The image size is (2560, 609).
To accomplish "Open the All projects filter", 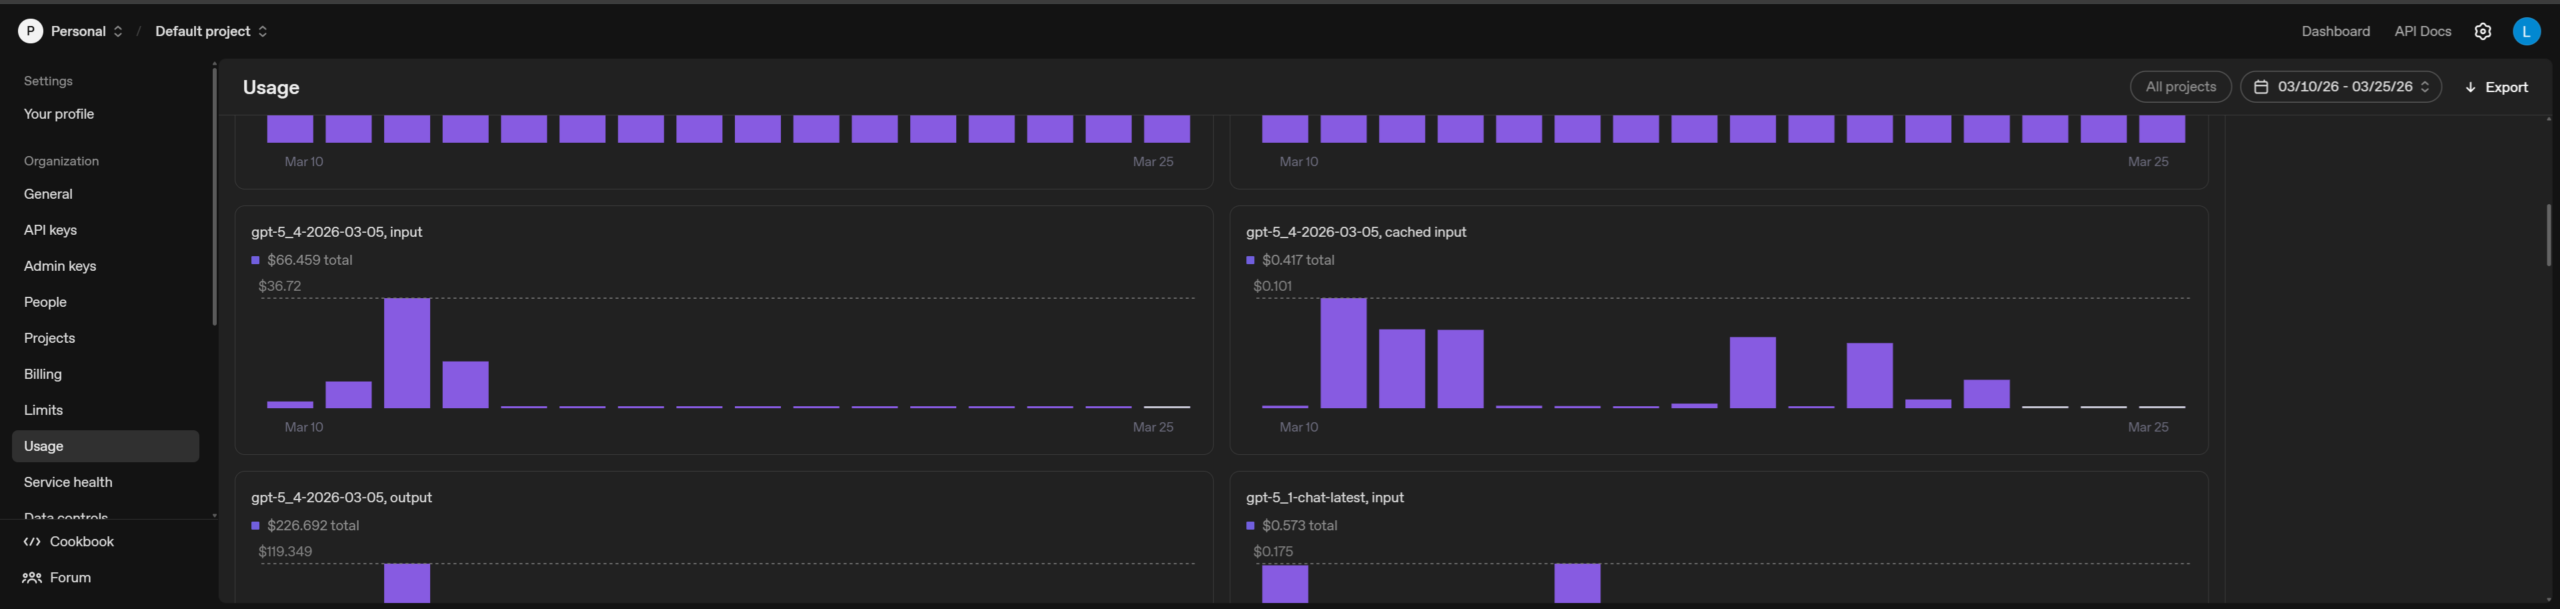I will (x=2180, y=87).
